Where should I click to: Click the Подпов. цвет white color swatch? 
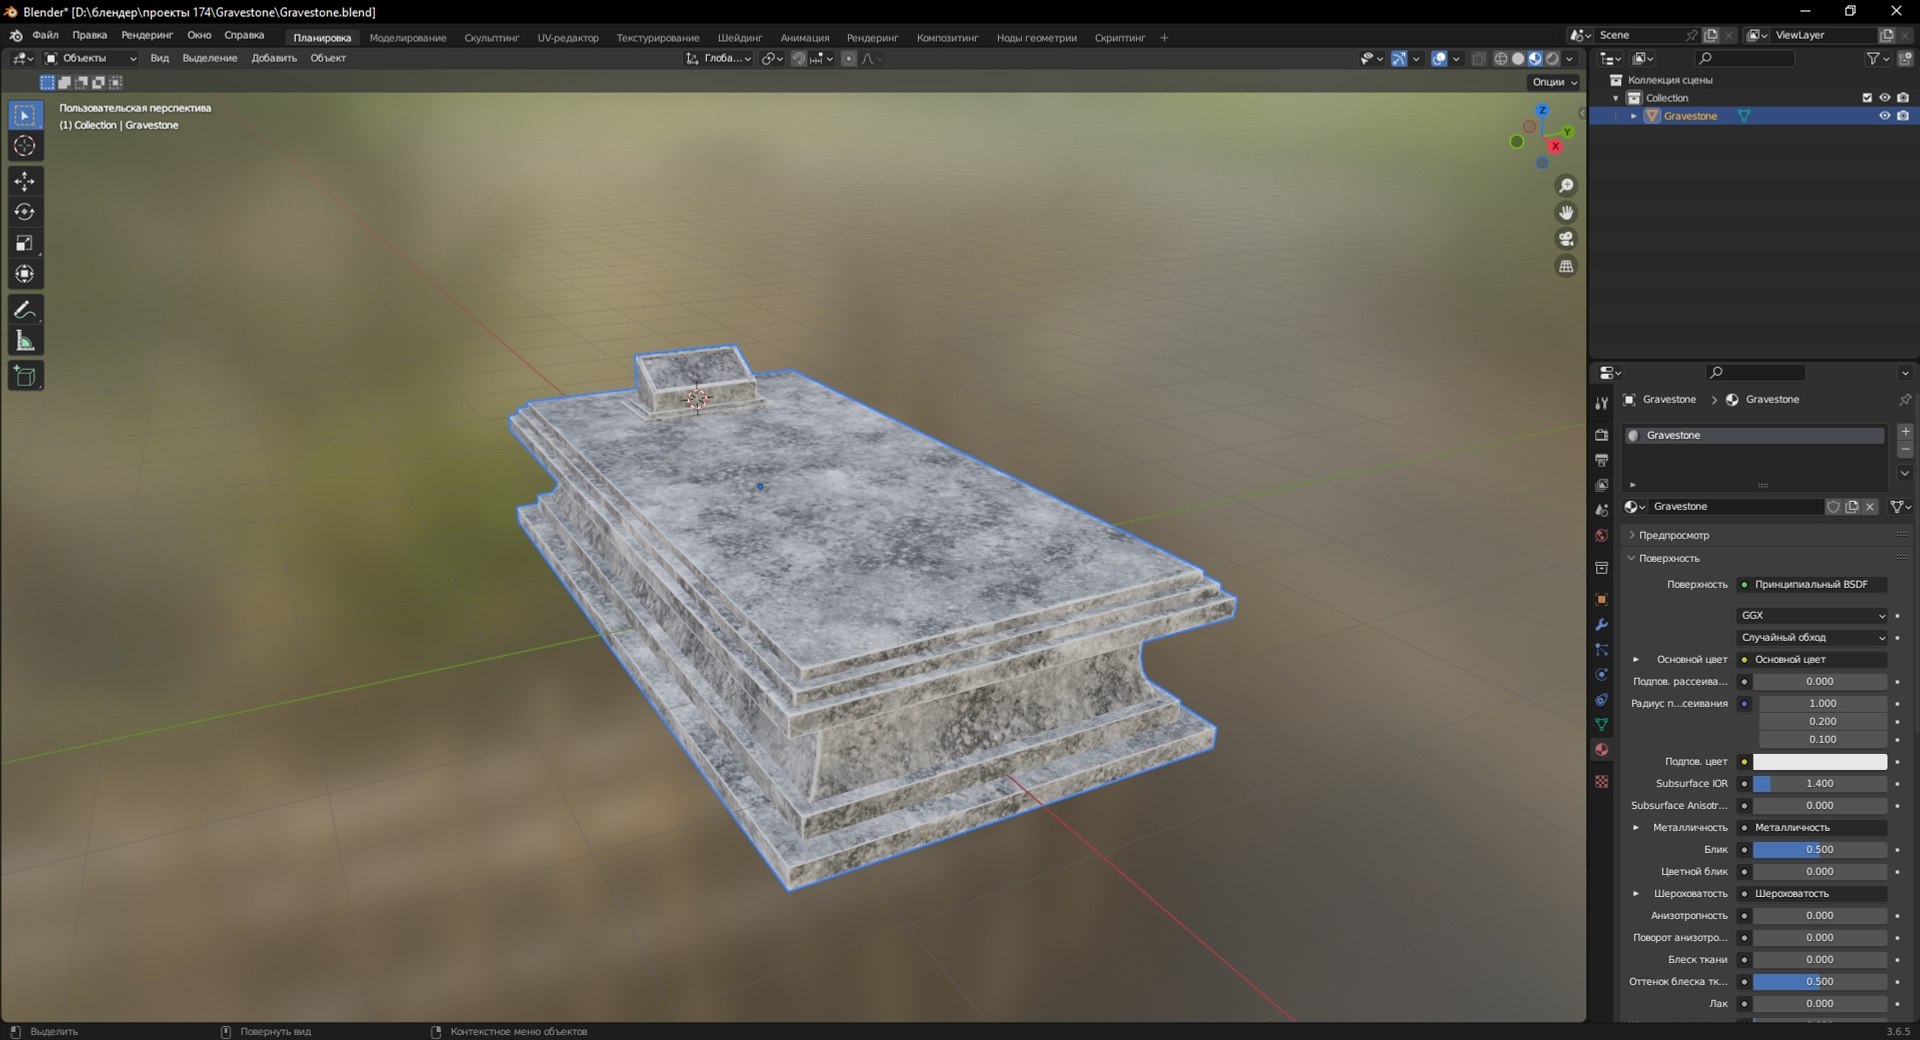(x=1820, y=762)
